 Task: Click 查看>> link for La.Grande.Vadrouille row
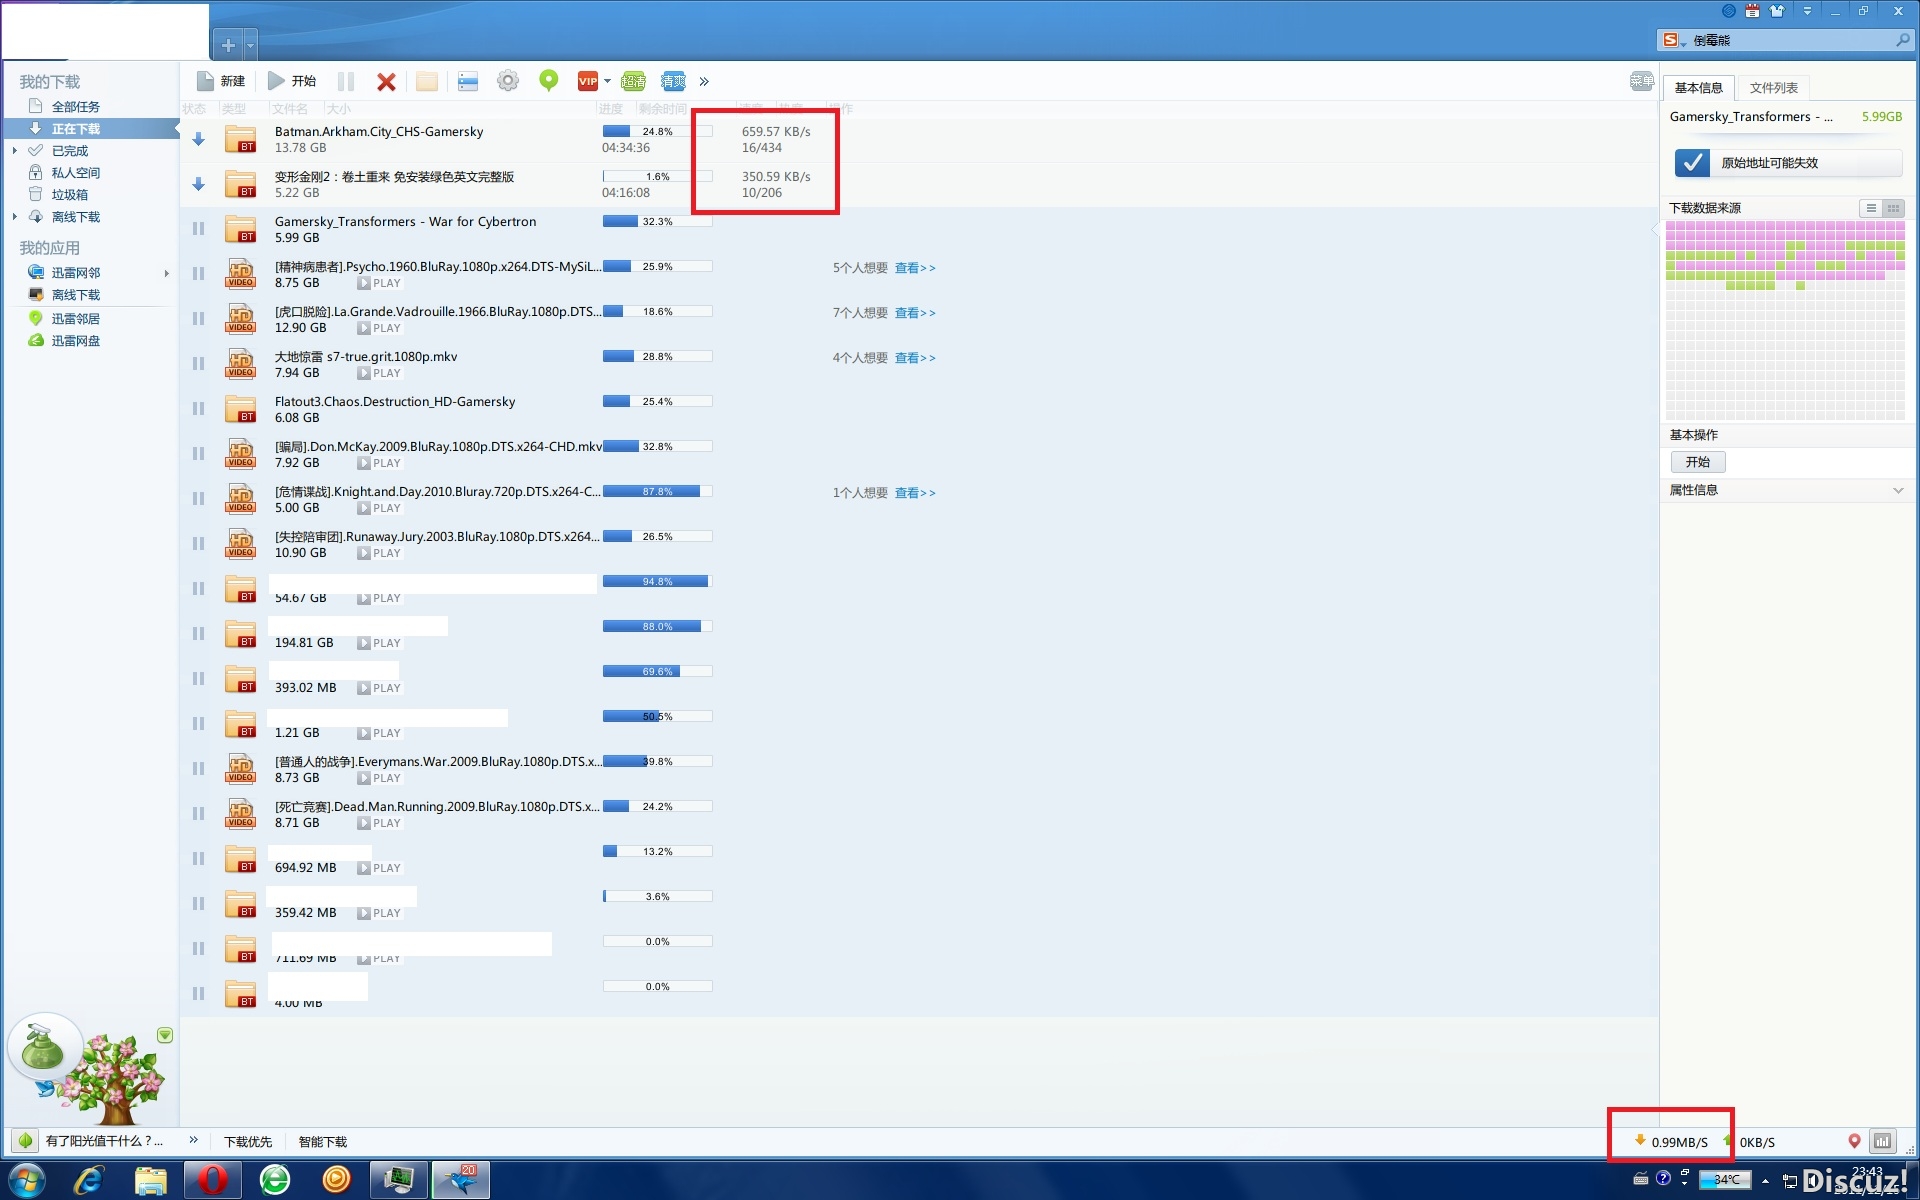click(x=915, y=313)
